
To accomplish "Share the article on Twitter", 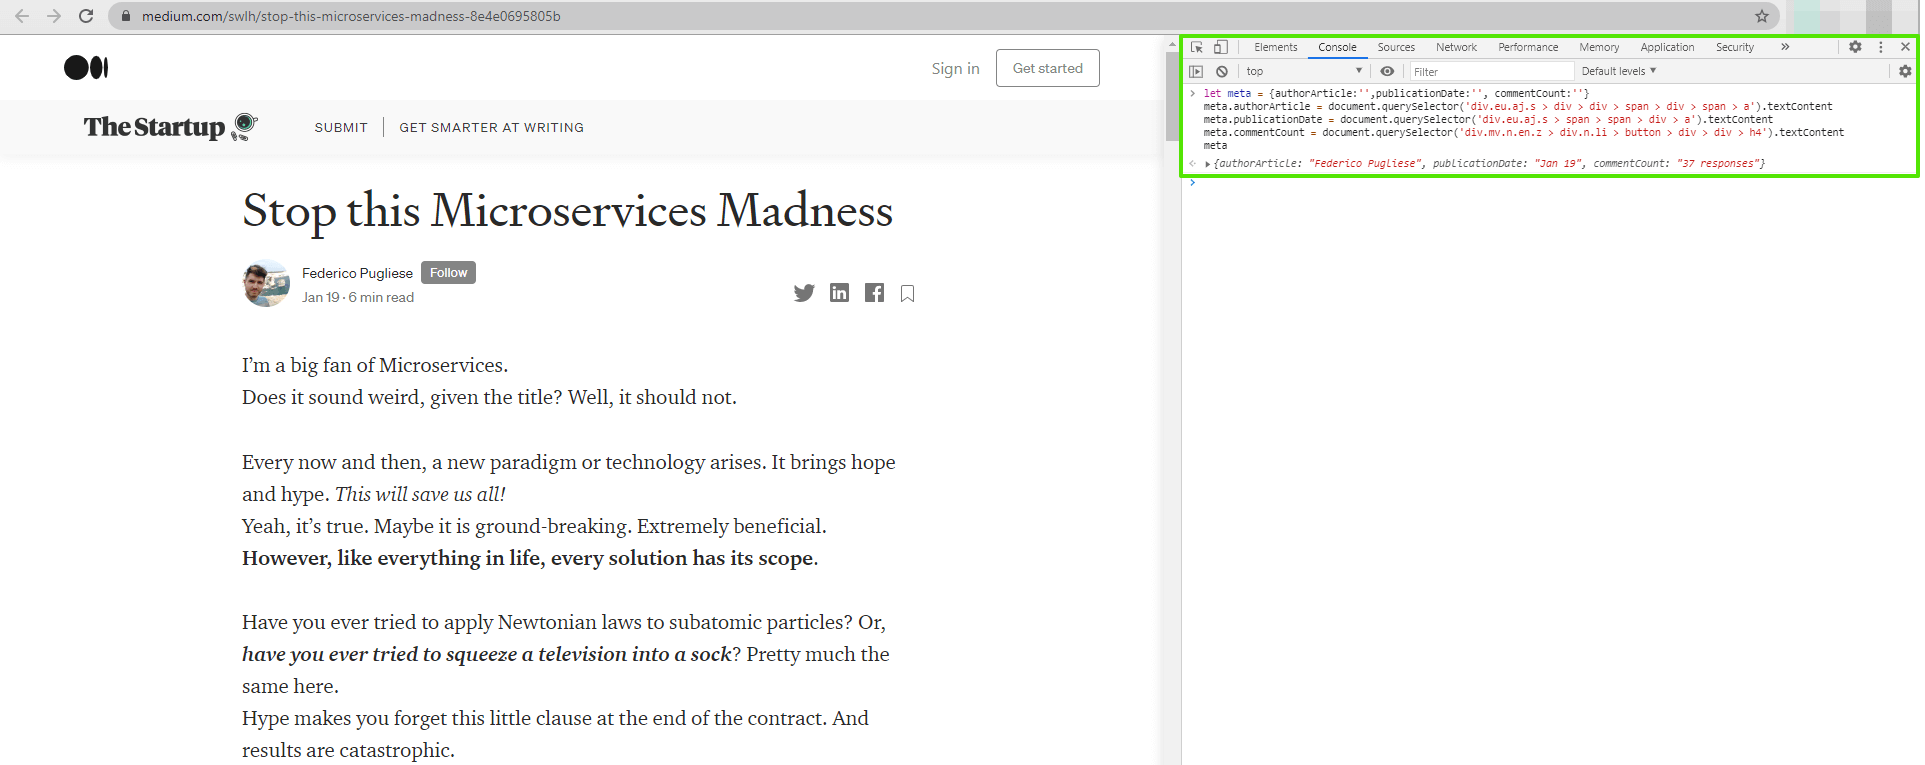I will [804, 293].
